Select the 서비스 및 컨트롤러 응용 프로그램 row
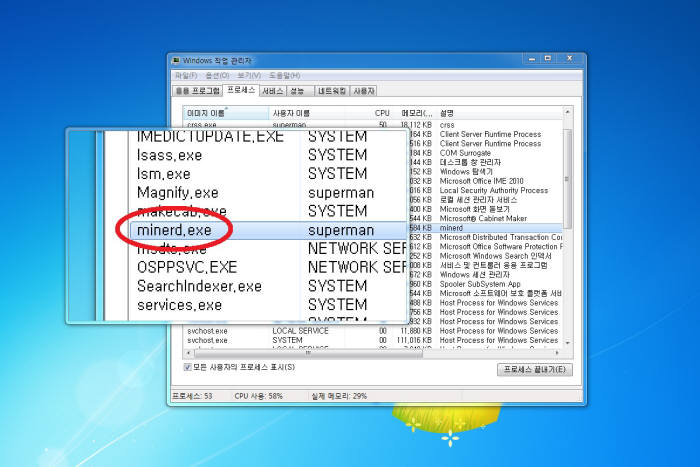Screen dimensions: 700x467 (486, 265)
